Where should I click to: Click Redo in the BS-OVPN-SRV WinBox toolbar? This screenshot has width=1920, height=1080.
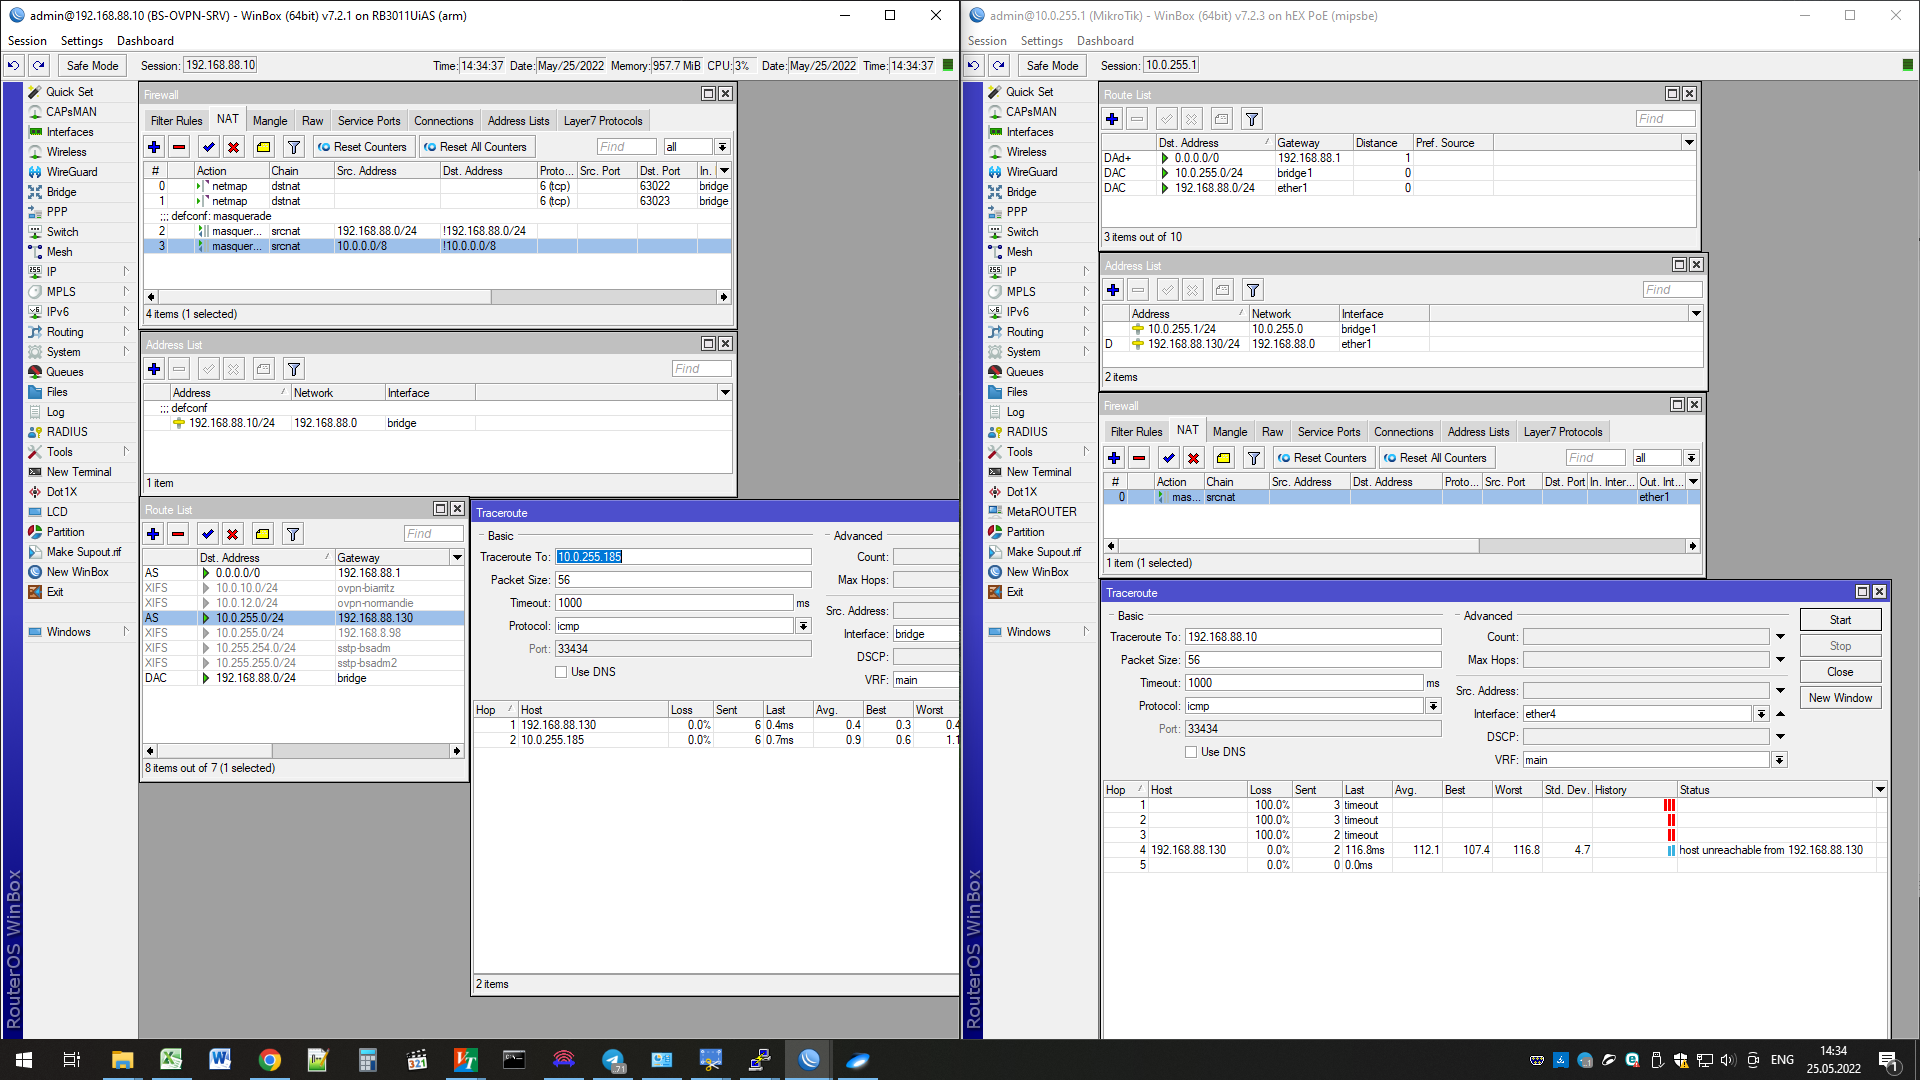38,65
